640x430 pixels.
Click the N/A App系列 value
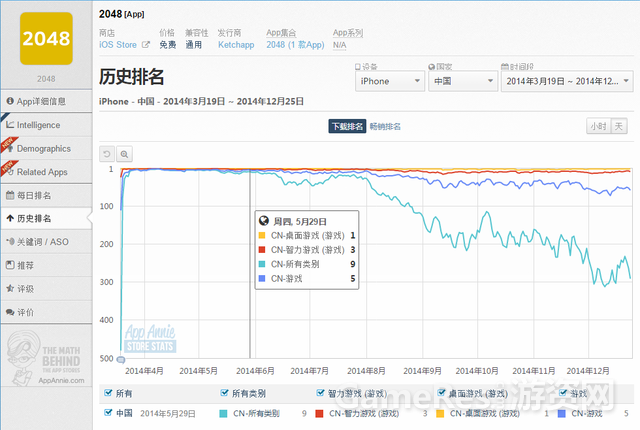340,45
